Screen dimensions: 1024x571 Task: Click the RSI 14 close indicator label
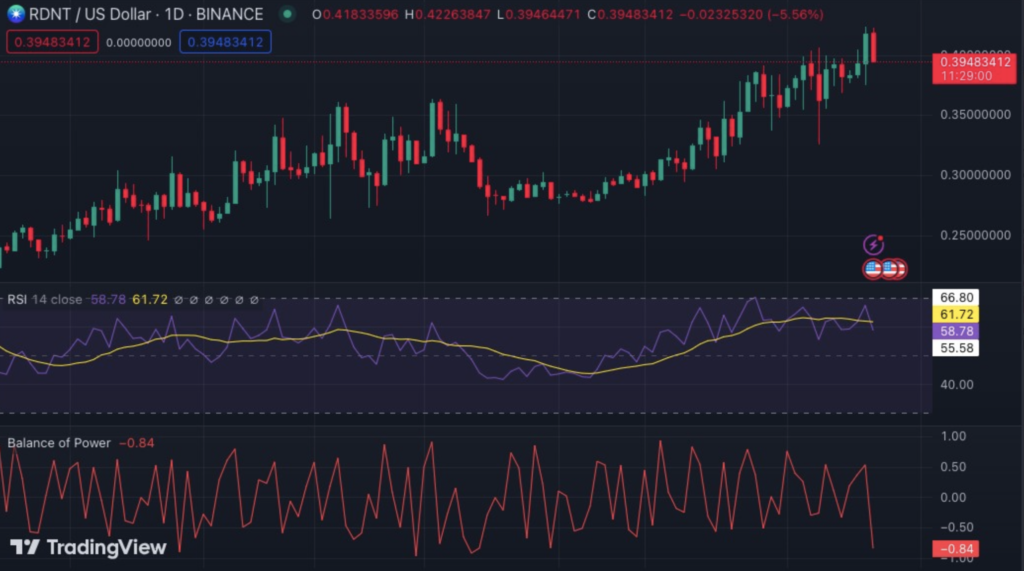tap(45, 299)
